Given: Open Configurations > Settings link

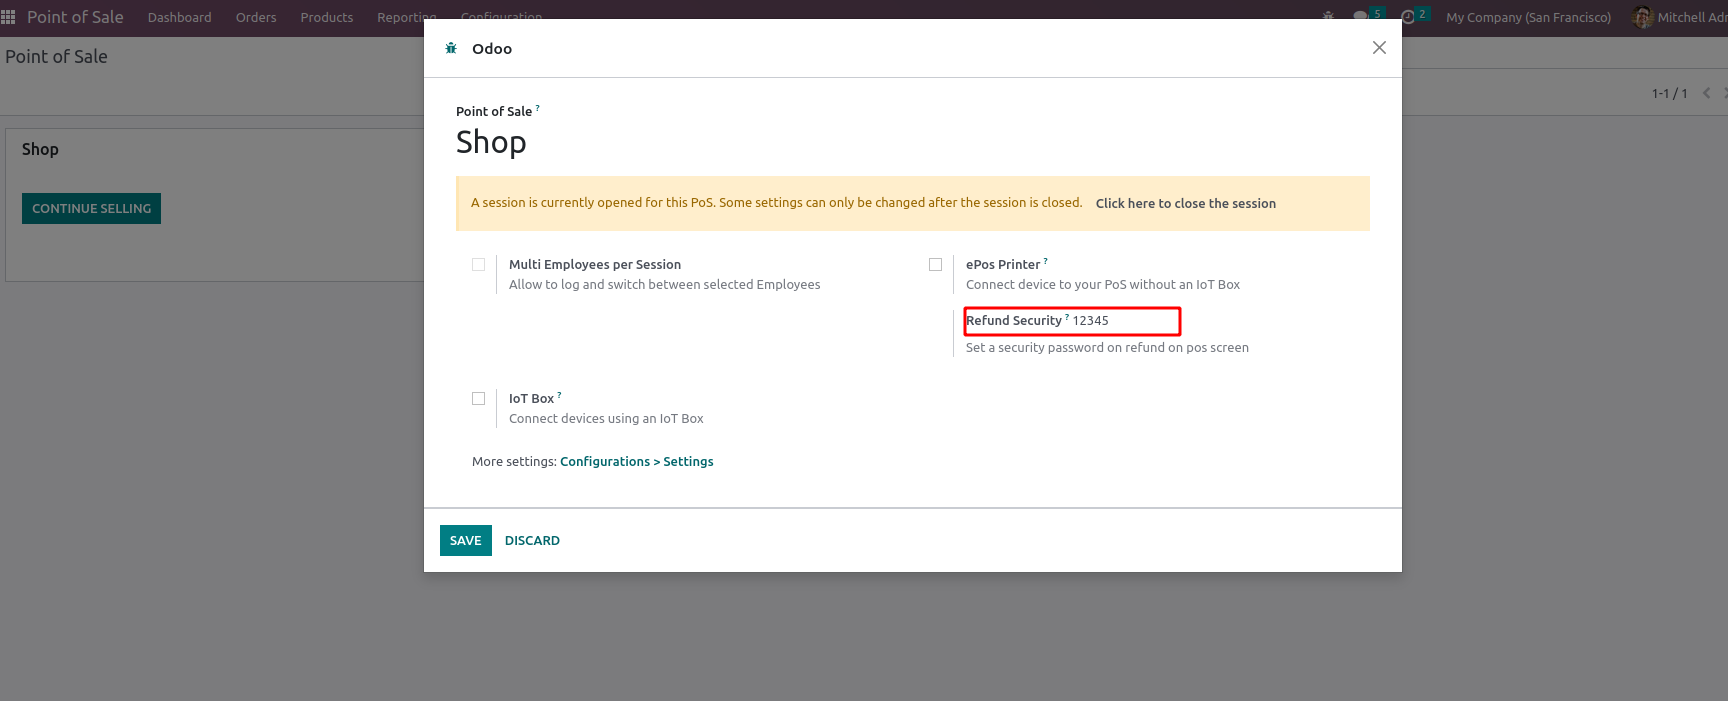Looking at the screenshot, I should click(637, 462).
